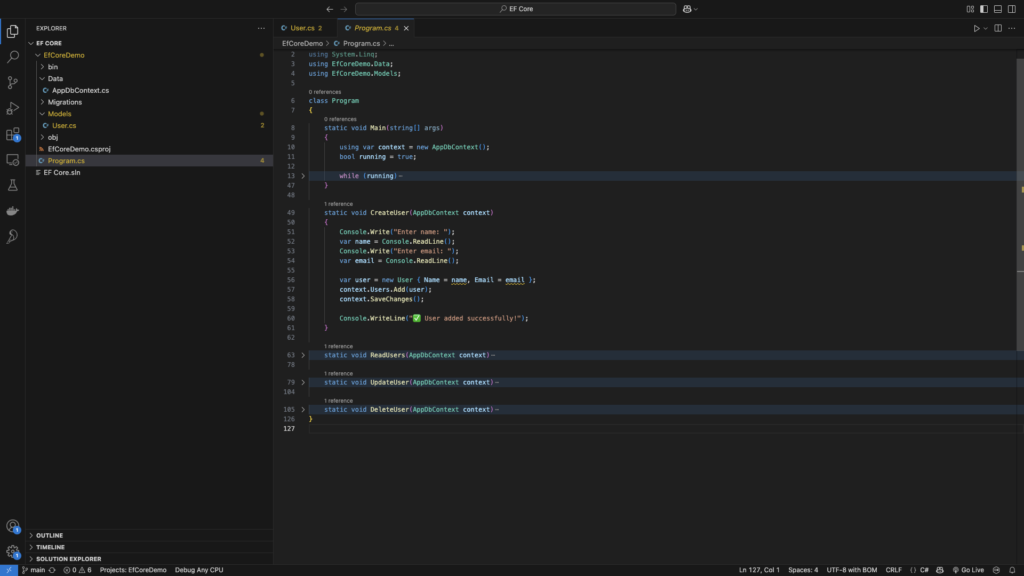Viewport: 1024px width, 576px height.
Task: Click the EfCoreDemo breadcrumb segment
Action: [x=302, y=44]
